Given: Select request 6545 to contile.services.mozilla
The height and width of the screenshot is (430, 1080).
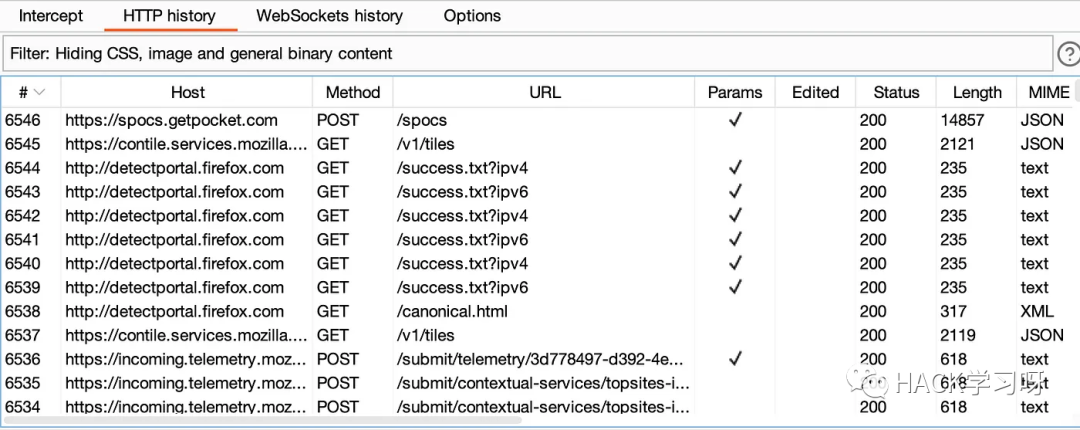Looking at the screenshot, I should pyautogui.click(x=186, y=144).
